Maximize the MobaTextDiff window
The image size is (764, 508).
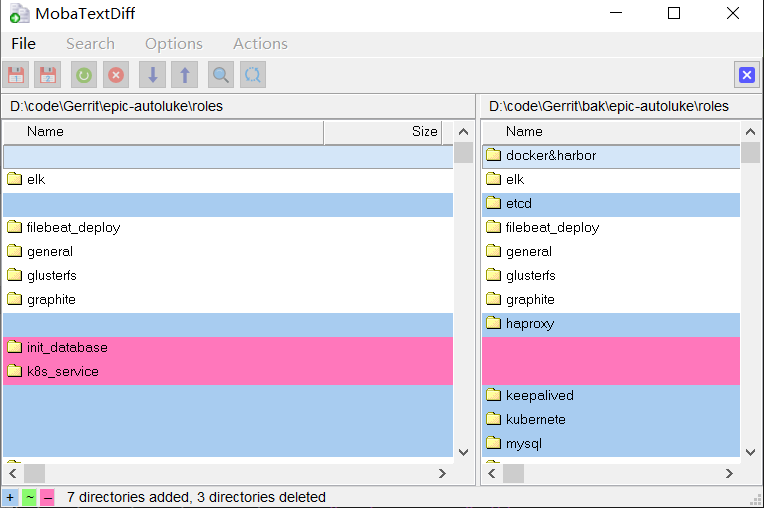click(x=674, y=13)
